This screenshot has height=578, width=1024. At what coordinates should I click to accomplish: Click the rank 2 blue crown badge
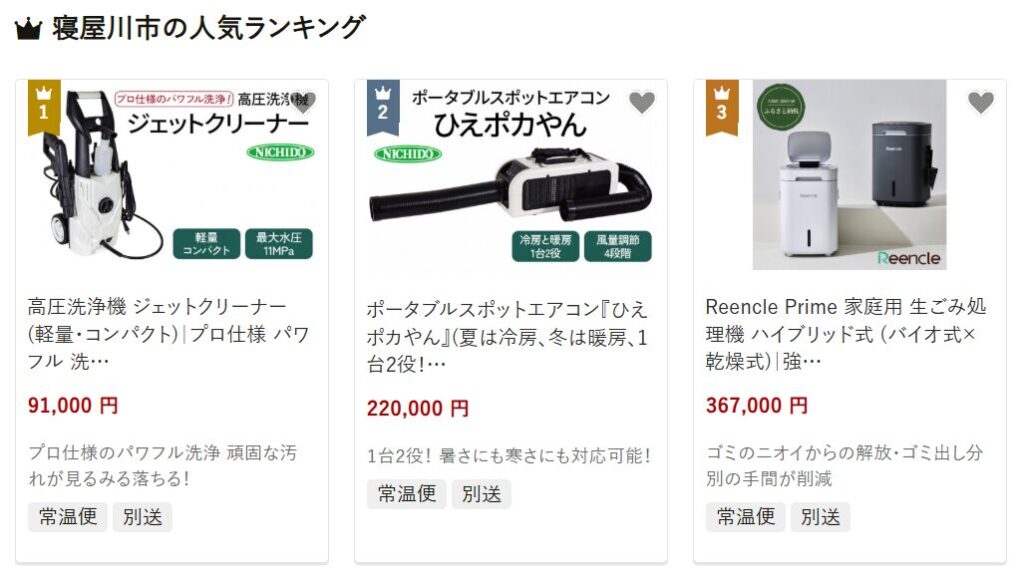(x=383, y=108)
